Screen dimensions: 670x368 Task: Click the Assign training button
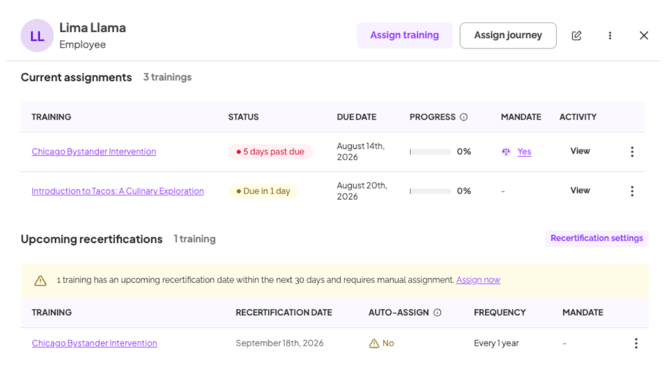tap(404, 35)
